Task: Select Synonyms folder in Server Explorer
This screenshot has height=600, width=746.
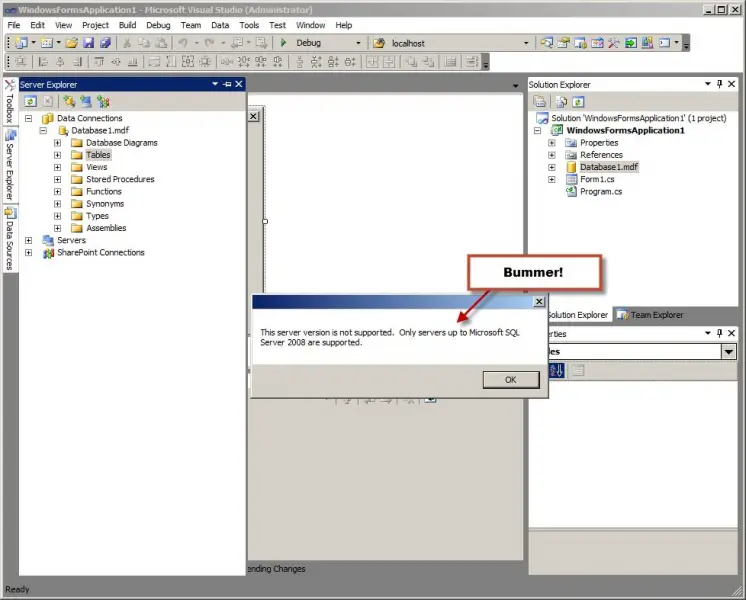Action: [105, 204]
